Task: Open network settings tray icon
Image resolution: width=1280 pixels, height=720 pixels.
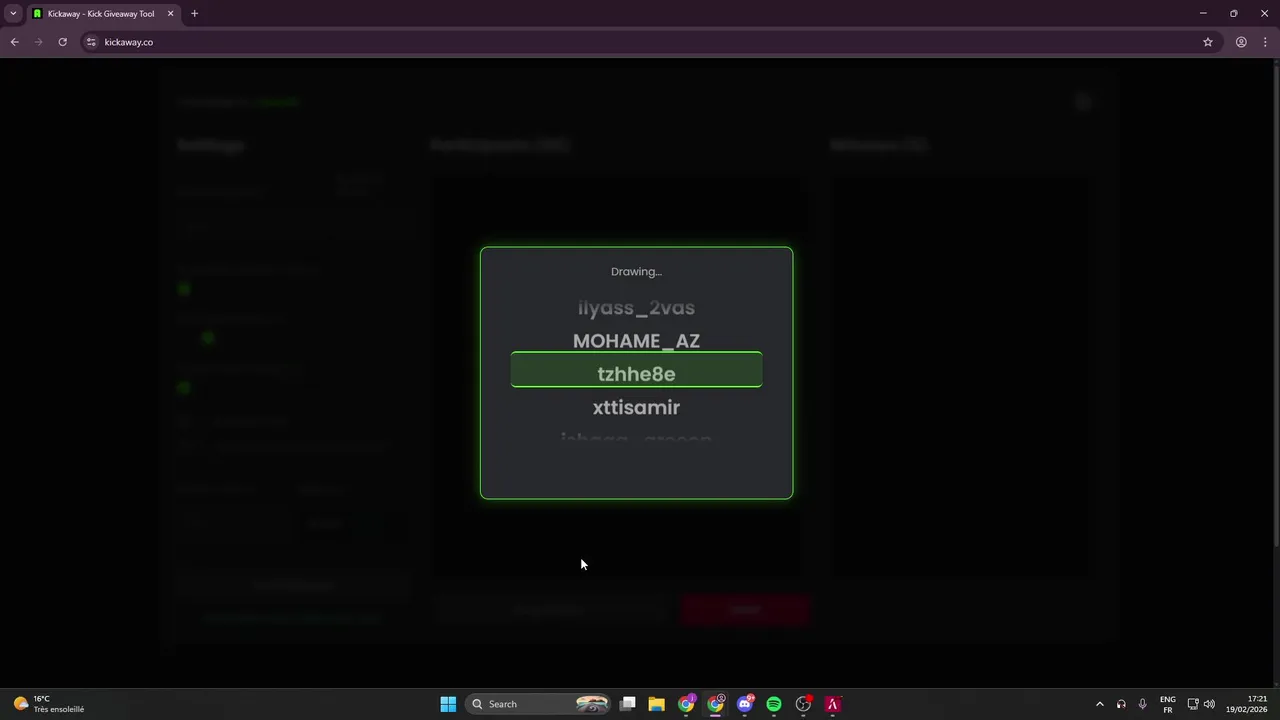Action: (1193, 704)
